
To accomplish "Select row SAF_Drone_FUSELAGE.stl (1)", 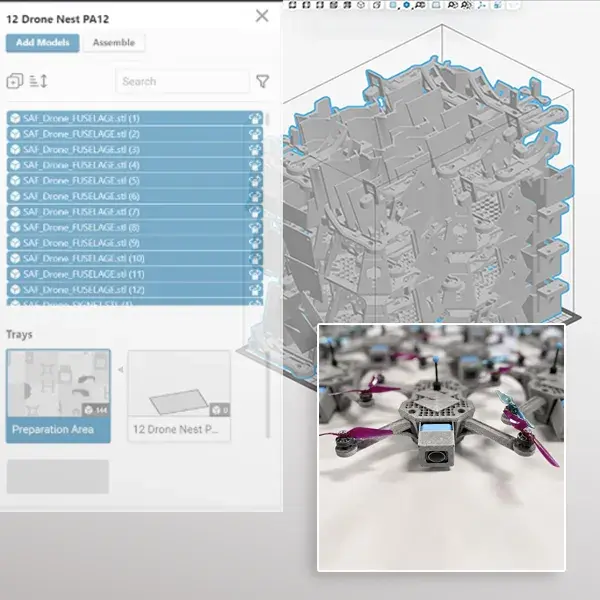I will [135, 118].
